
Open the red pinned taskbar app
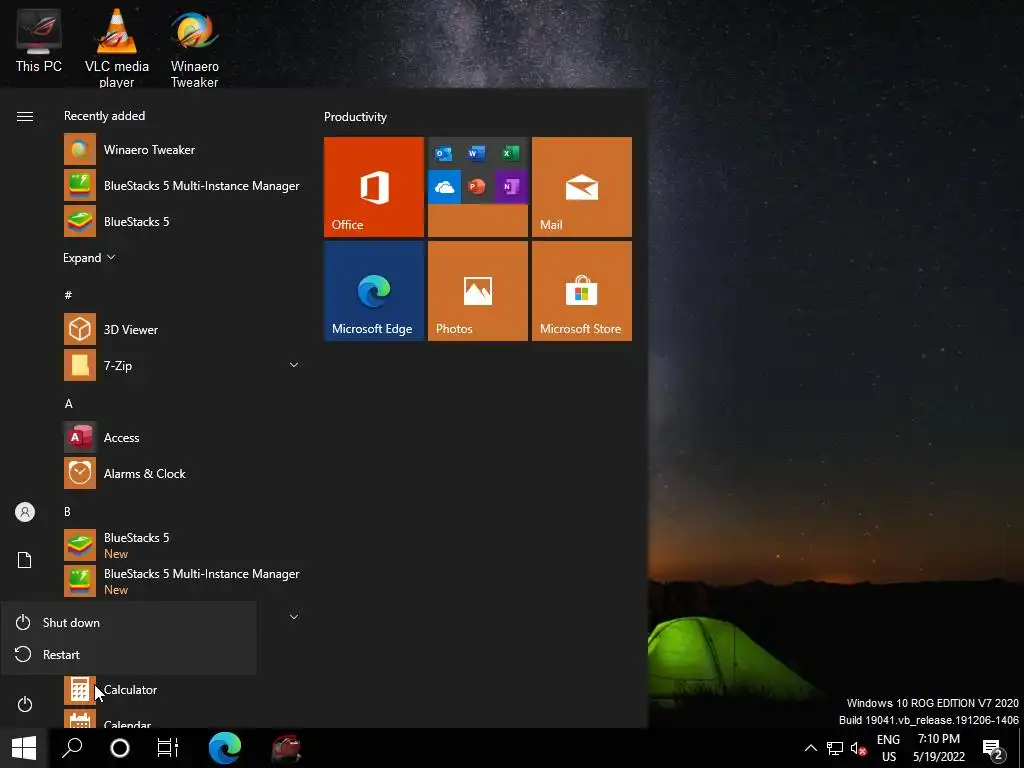285,748
